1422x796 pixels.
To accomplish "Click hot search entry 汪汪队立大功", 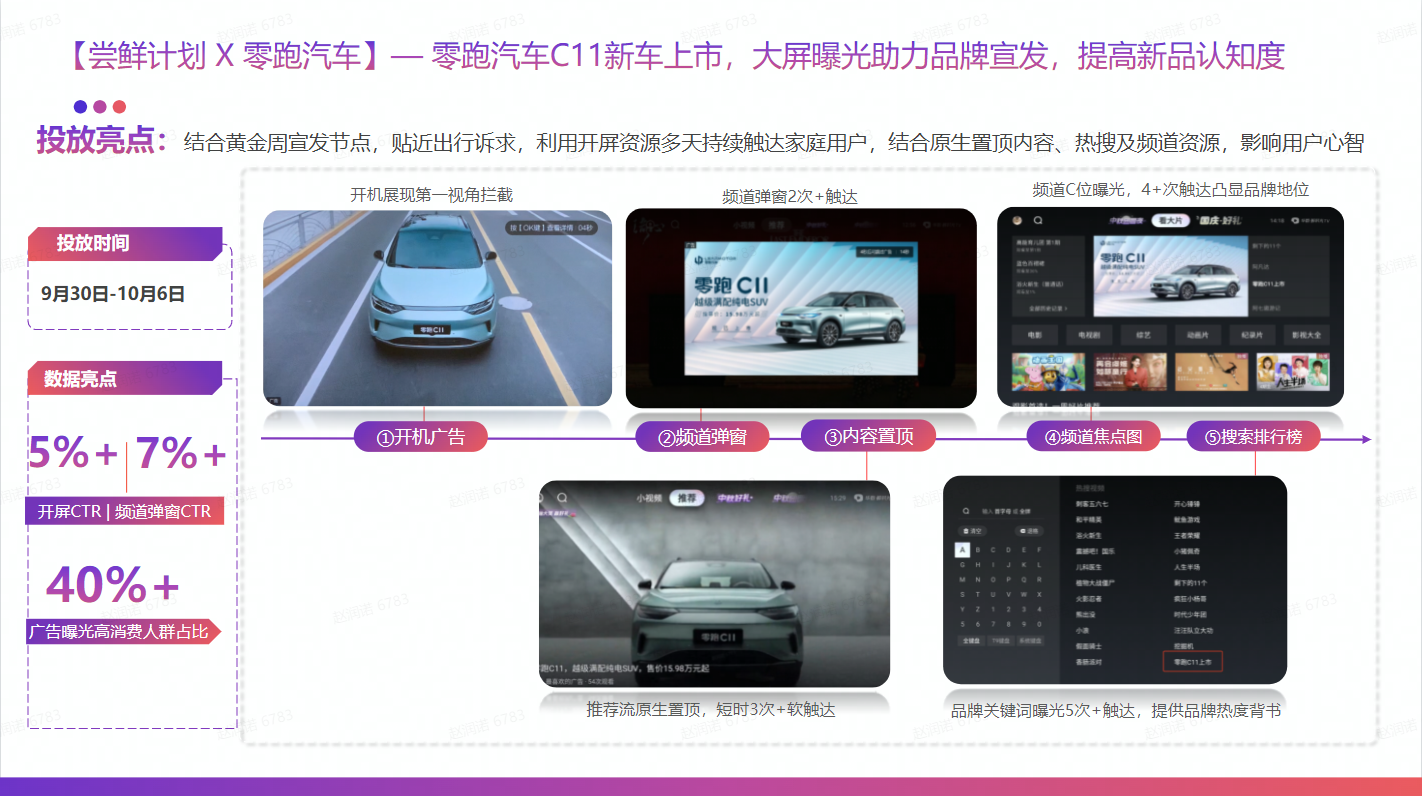I will pos(1194,630).
